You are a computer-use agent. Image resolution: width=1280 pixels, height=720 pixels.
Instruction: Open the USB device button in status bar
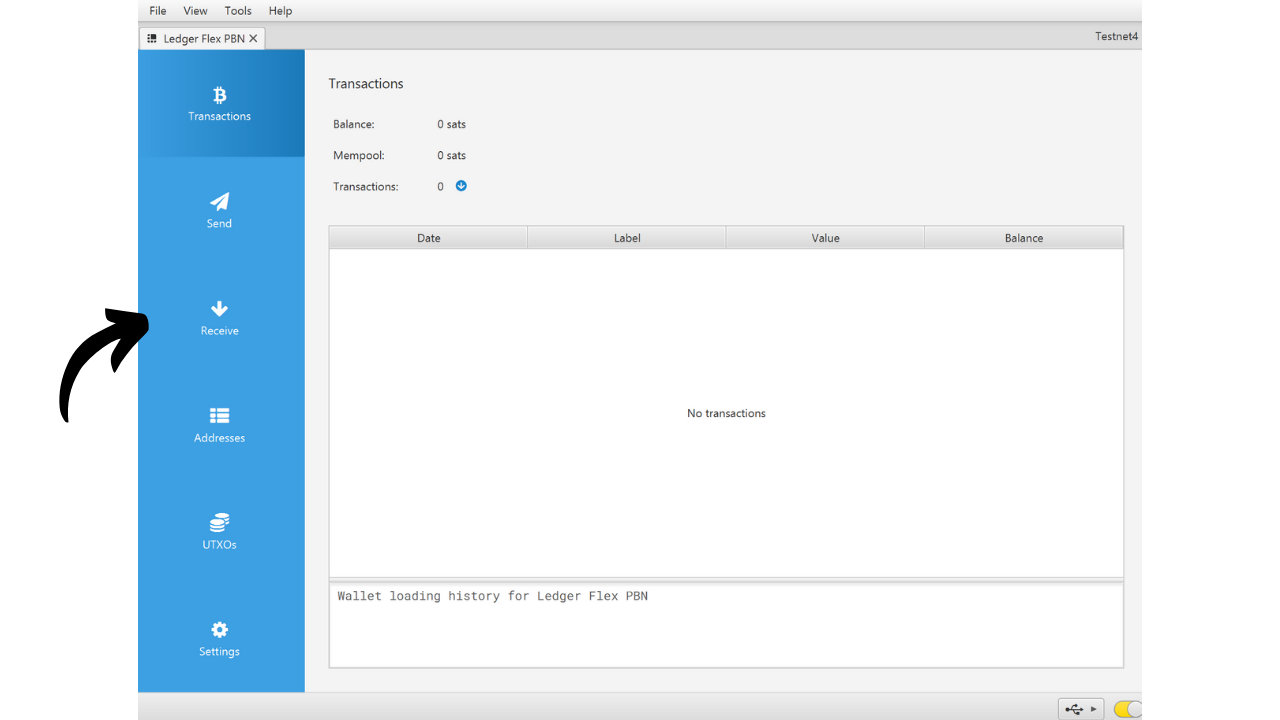click(1080, 709)
